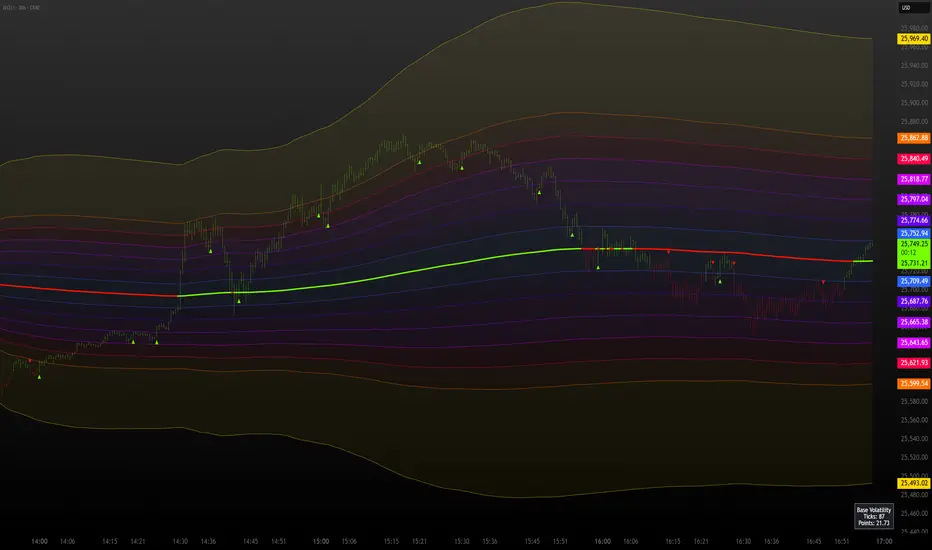Click the 15:15 time axis label
932x550 pixels.
point(391,542)
